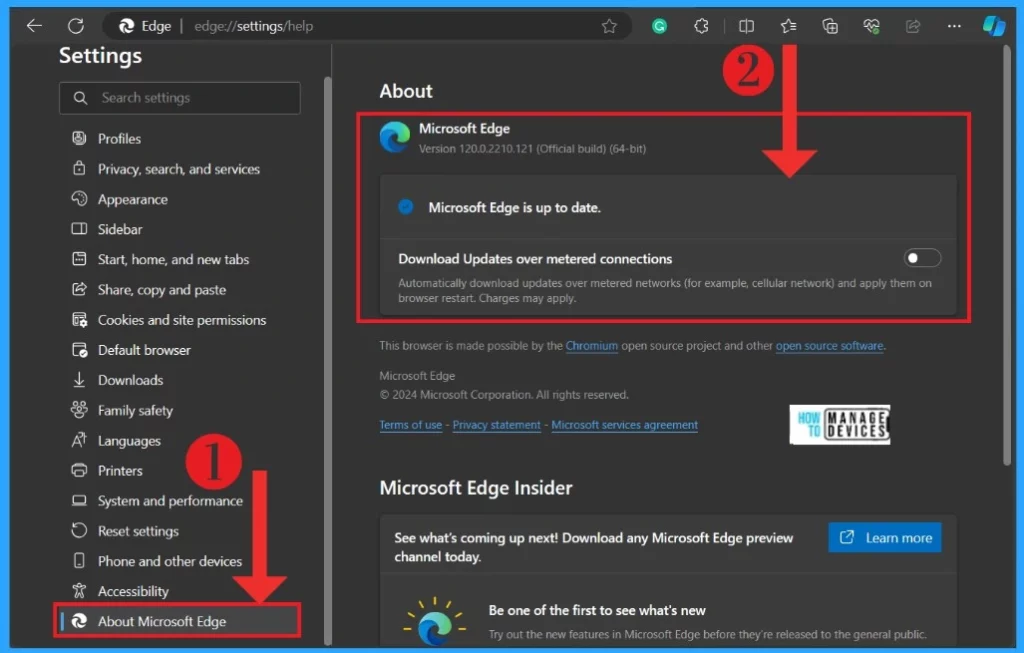1024x653 pixels.
Task: Click the Downloads arrow icon
Action: coord(79,380)
